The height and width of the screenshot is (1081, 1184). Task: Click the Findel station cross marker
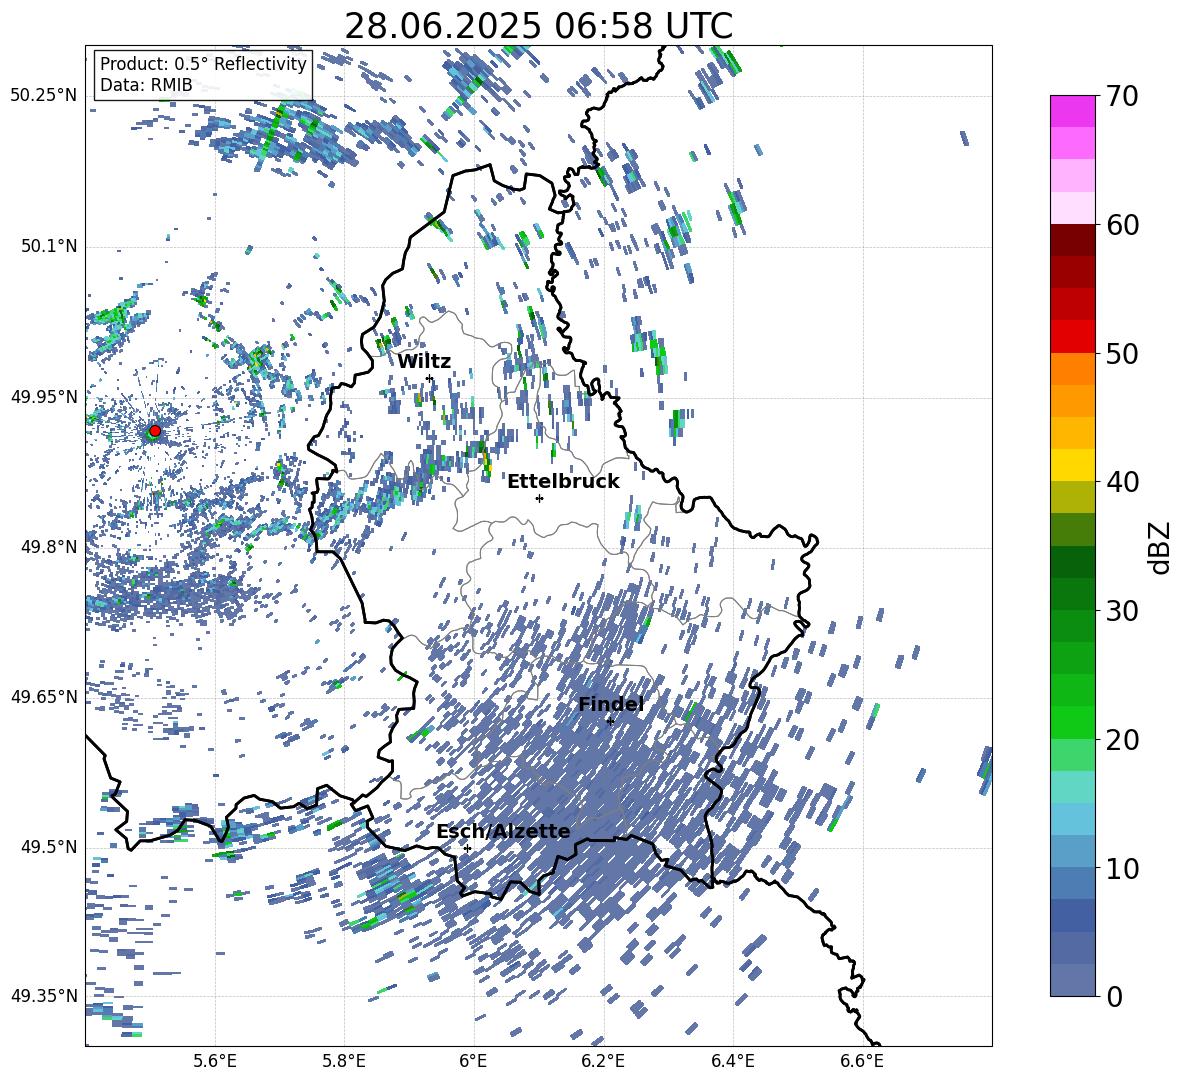pyautogui.click(x=610, y=721)
